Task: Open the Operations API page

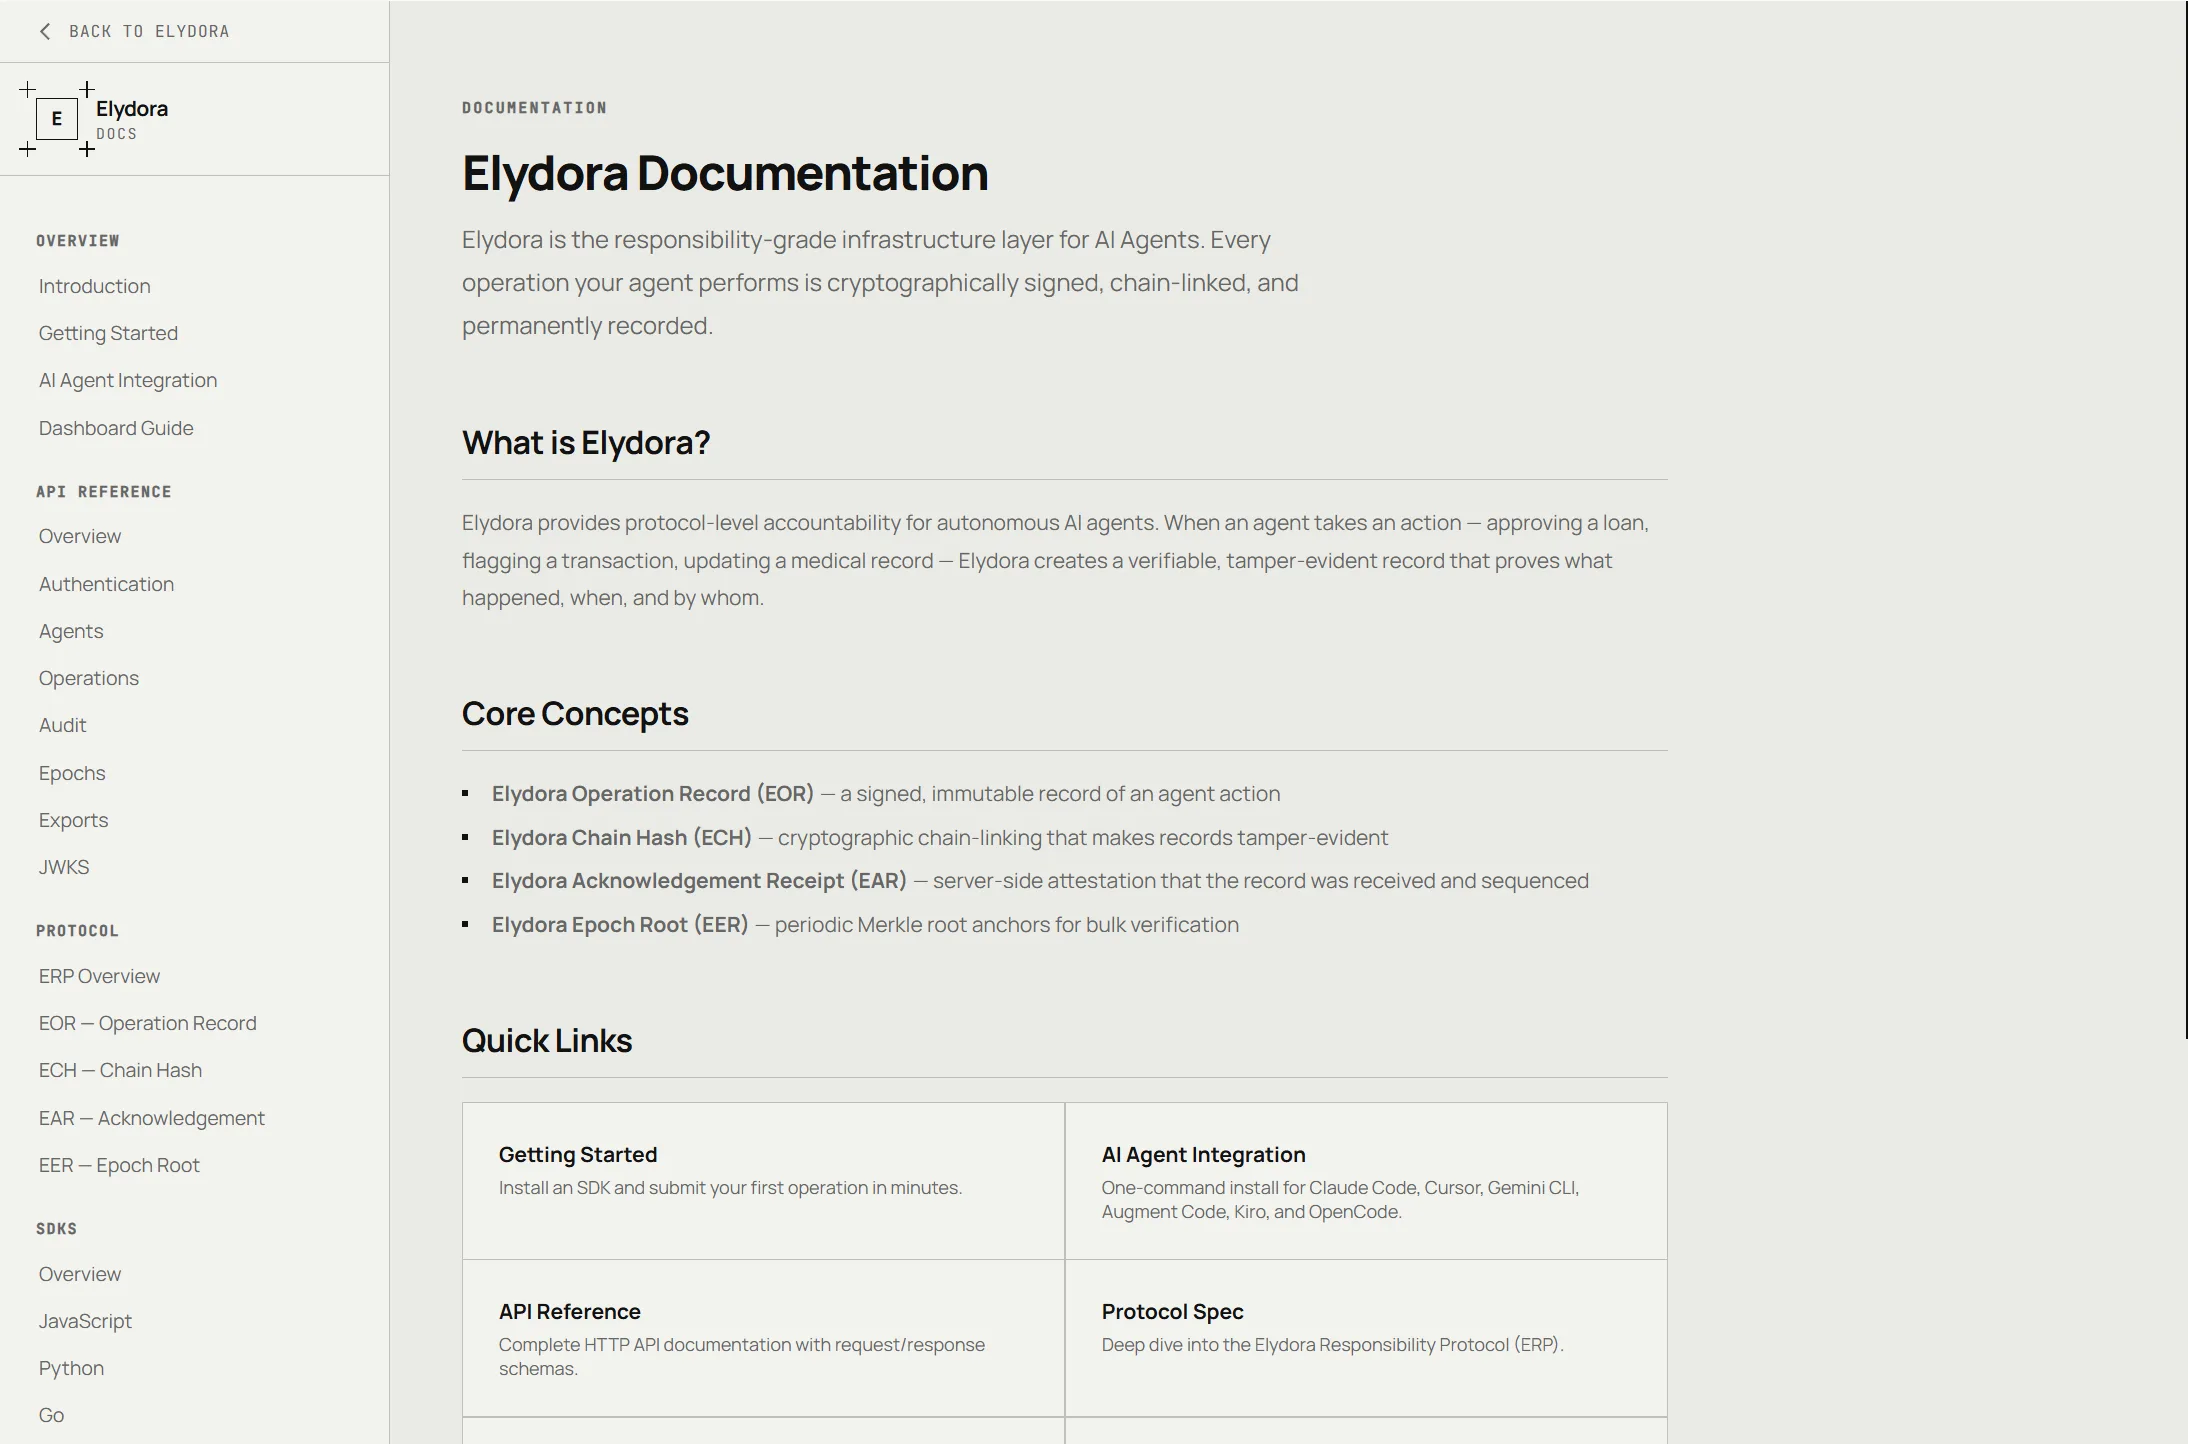Action: click(89, 678)
